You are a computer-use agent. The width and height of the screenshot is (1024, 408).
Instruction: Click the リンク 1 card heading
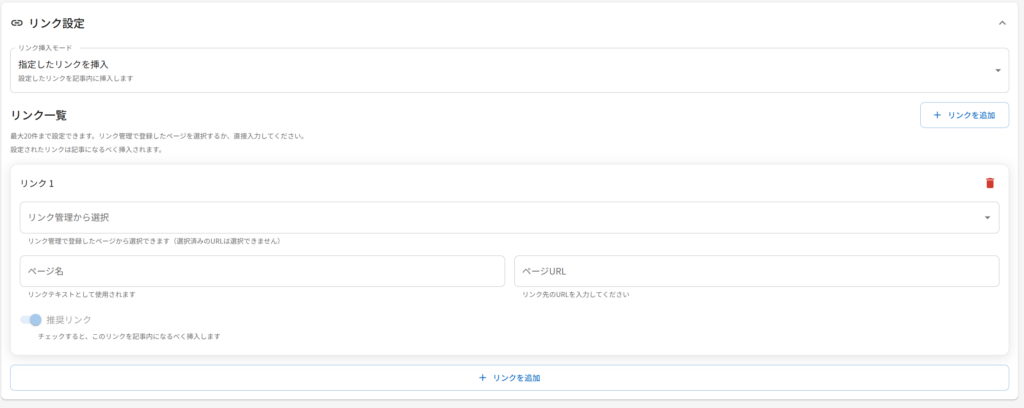coord(37,183)
